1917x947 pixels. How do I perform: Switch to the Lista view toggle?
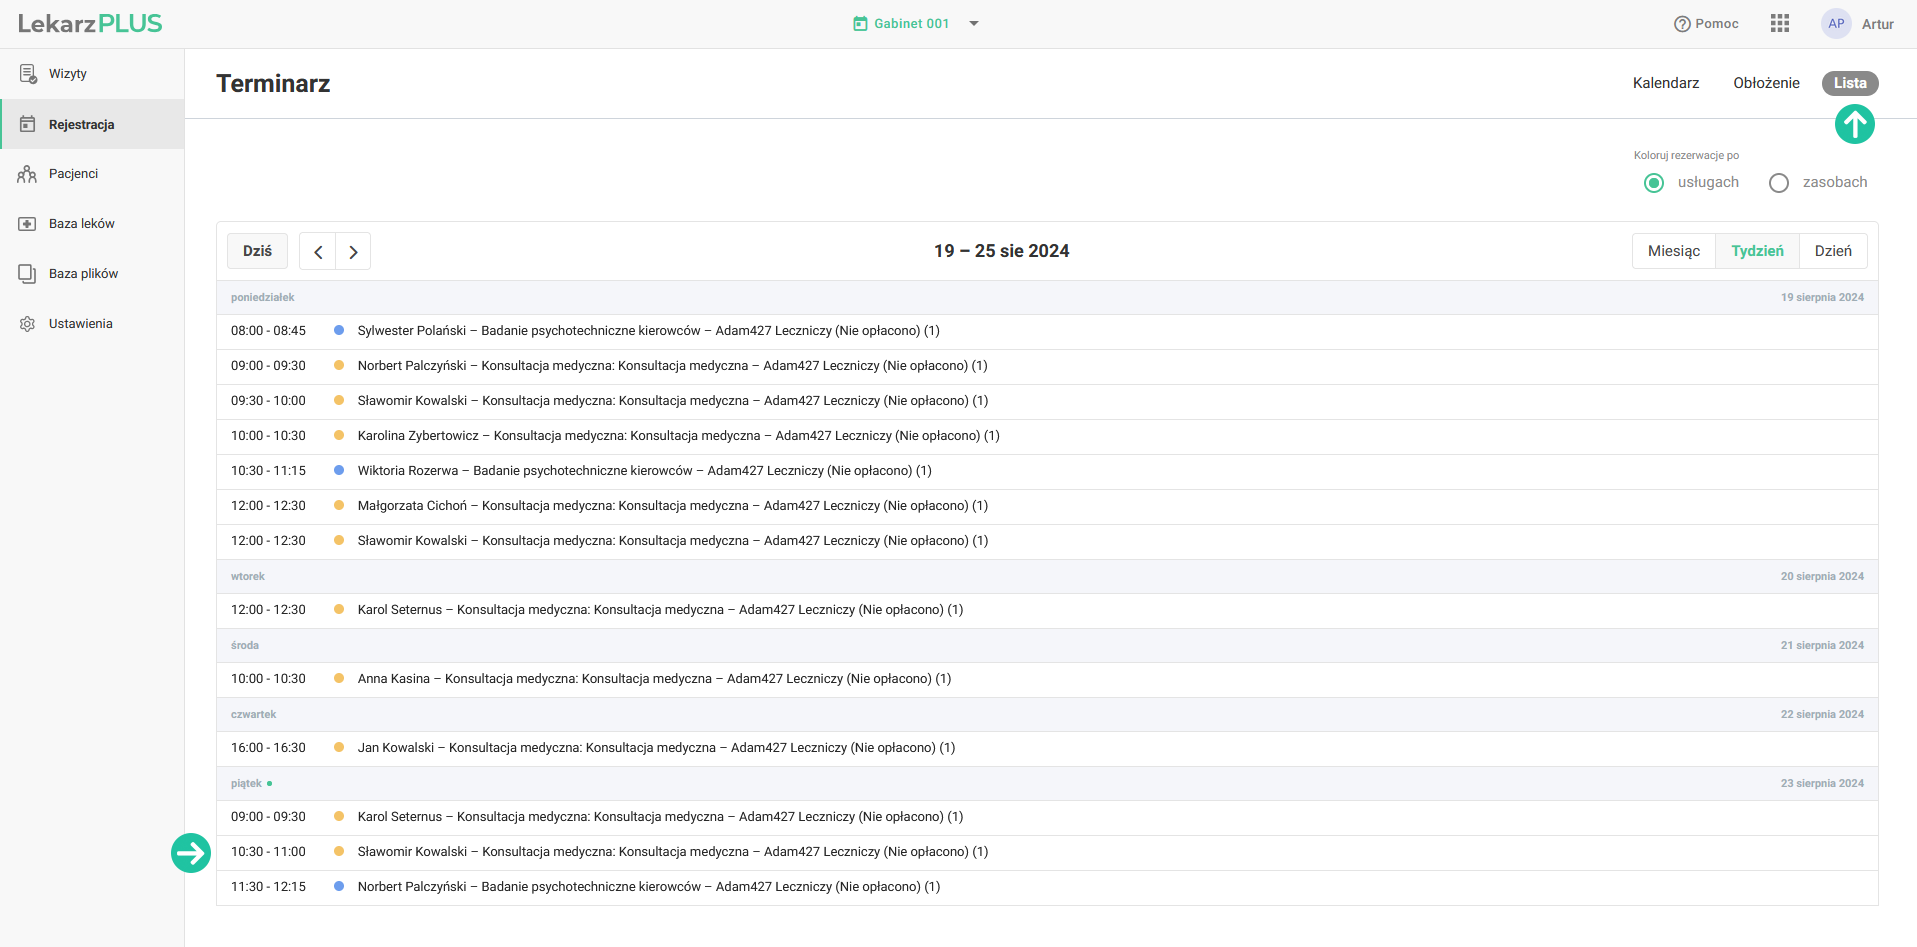tap(1849, 83)
